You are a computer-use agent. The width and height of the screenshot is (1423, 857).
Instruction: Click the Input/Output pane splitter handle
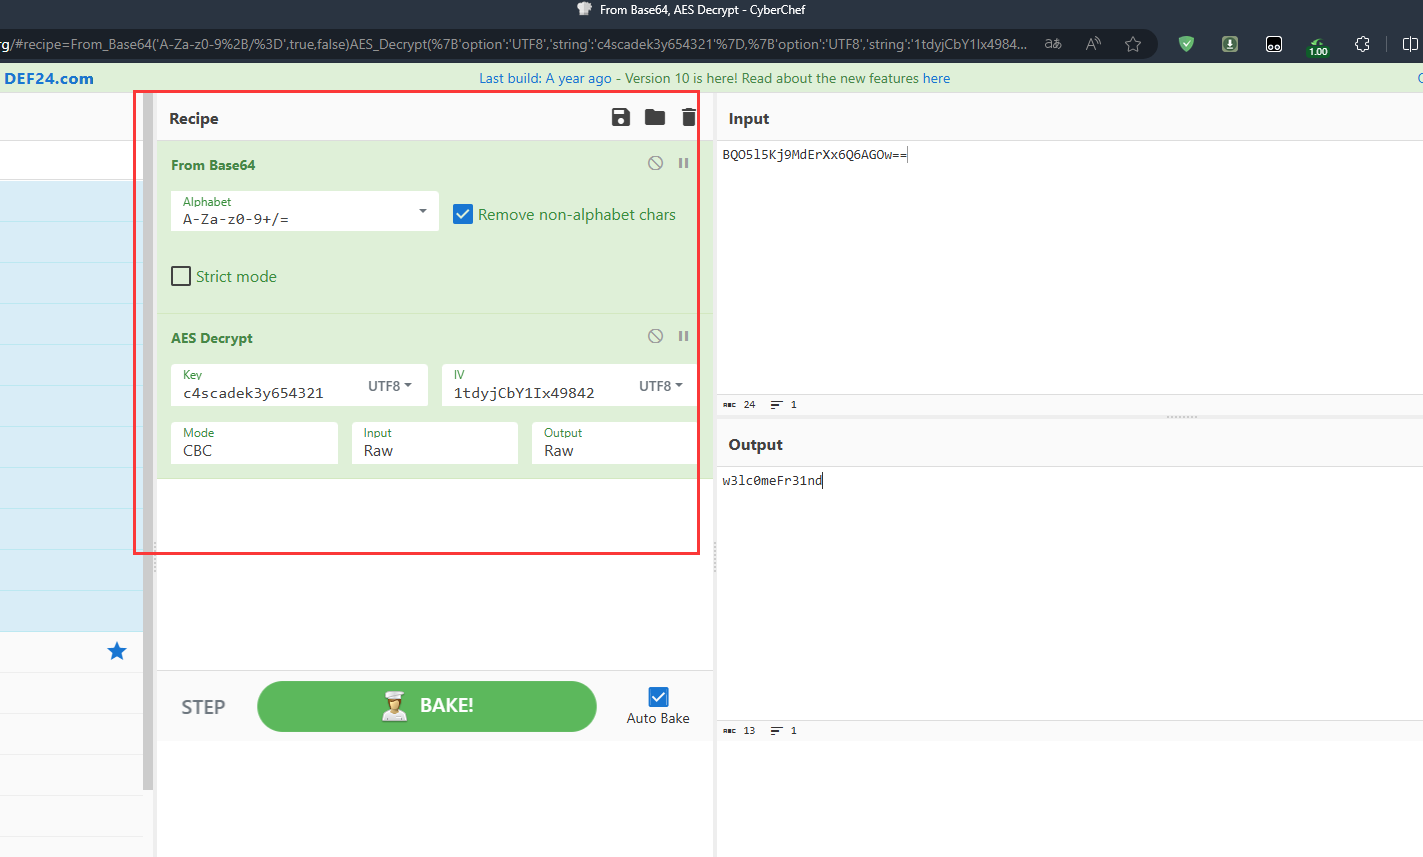pyautogui.click(x=1181, y=416)
